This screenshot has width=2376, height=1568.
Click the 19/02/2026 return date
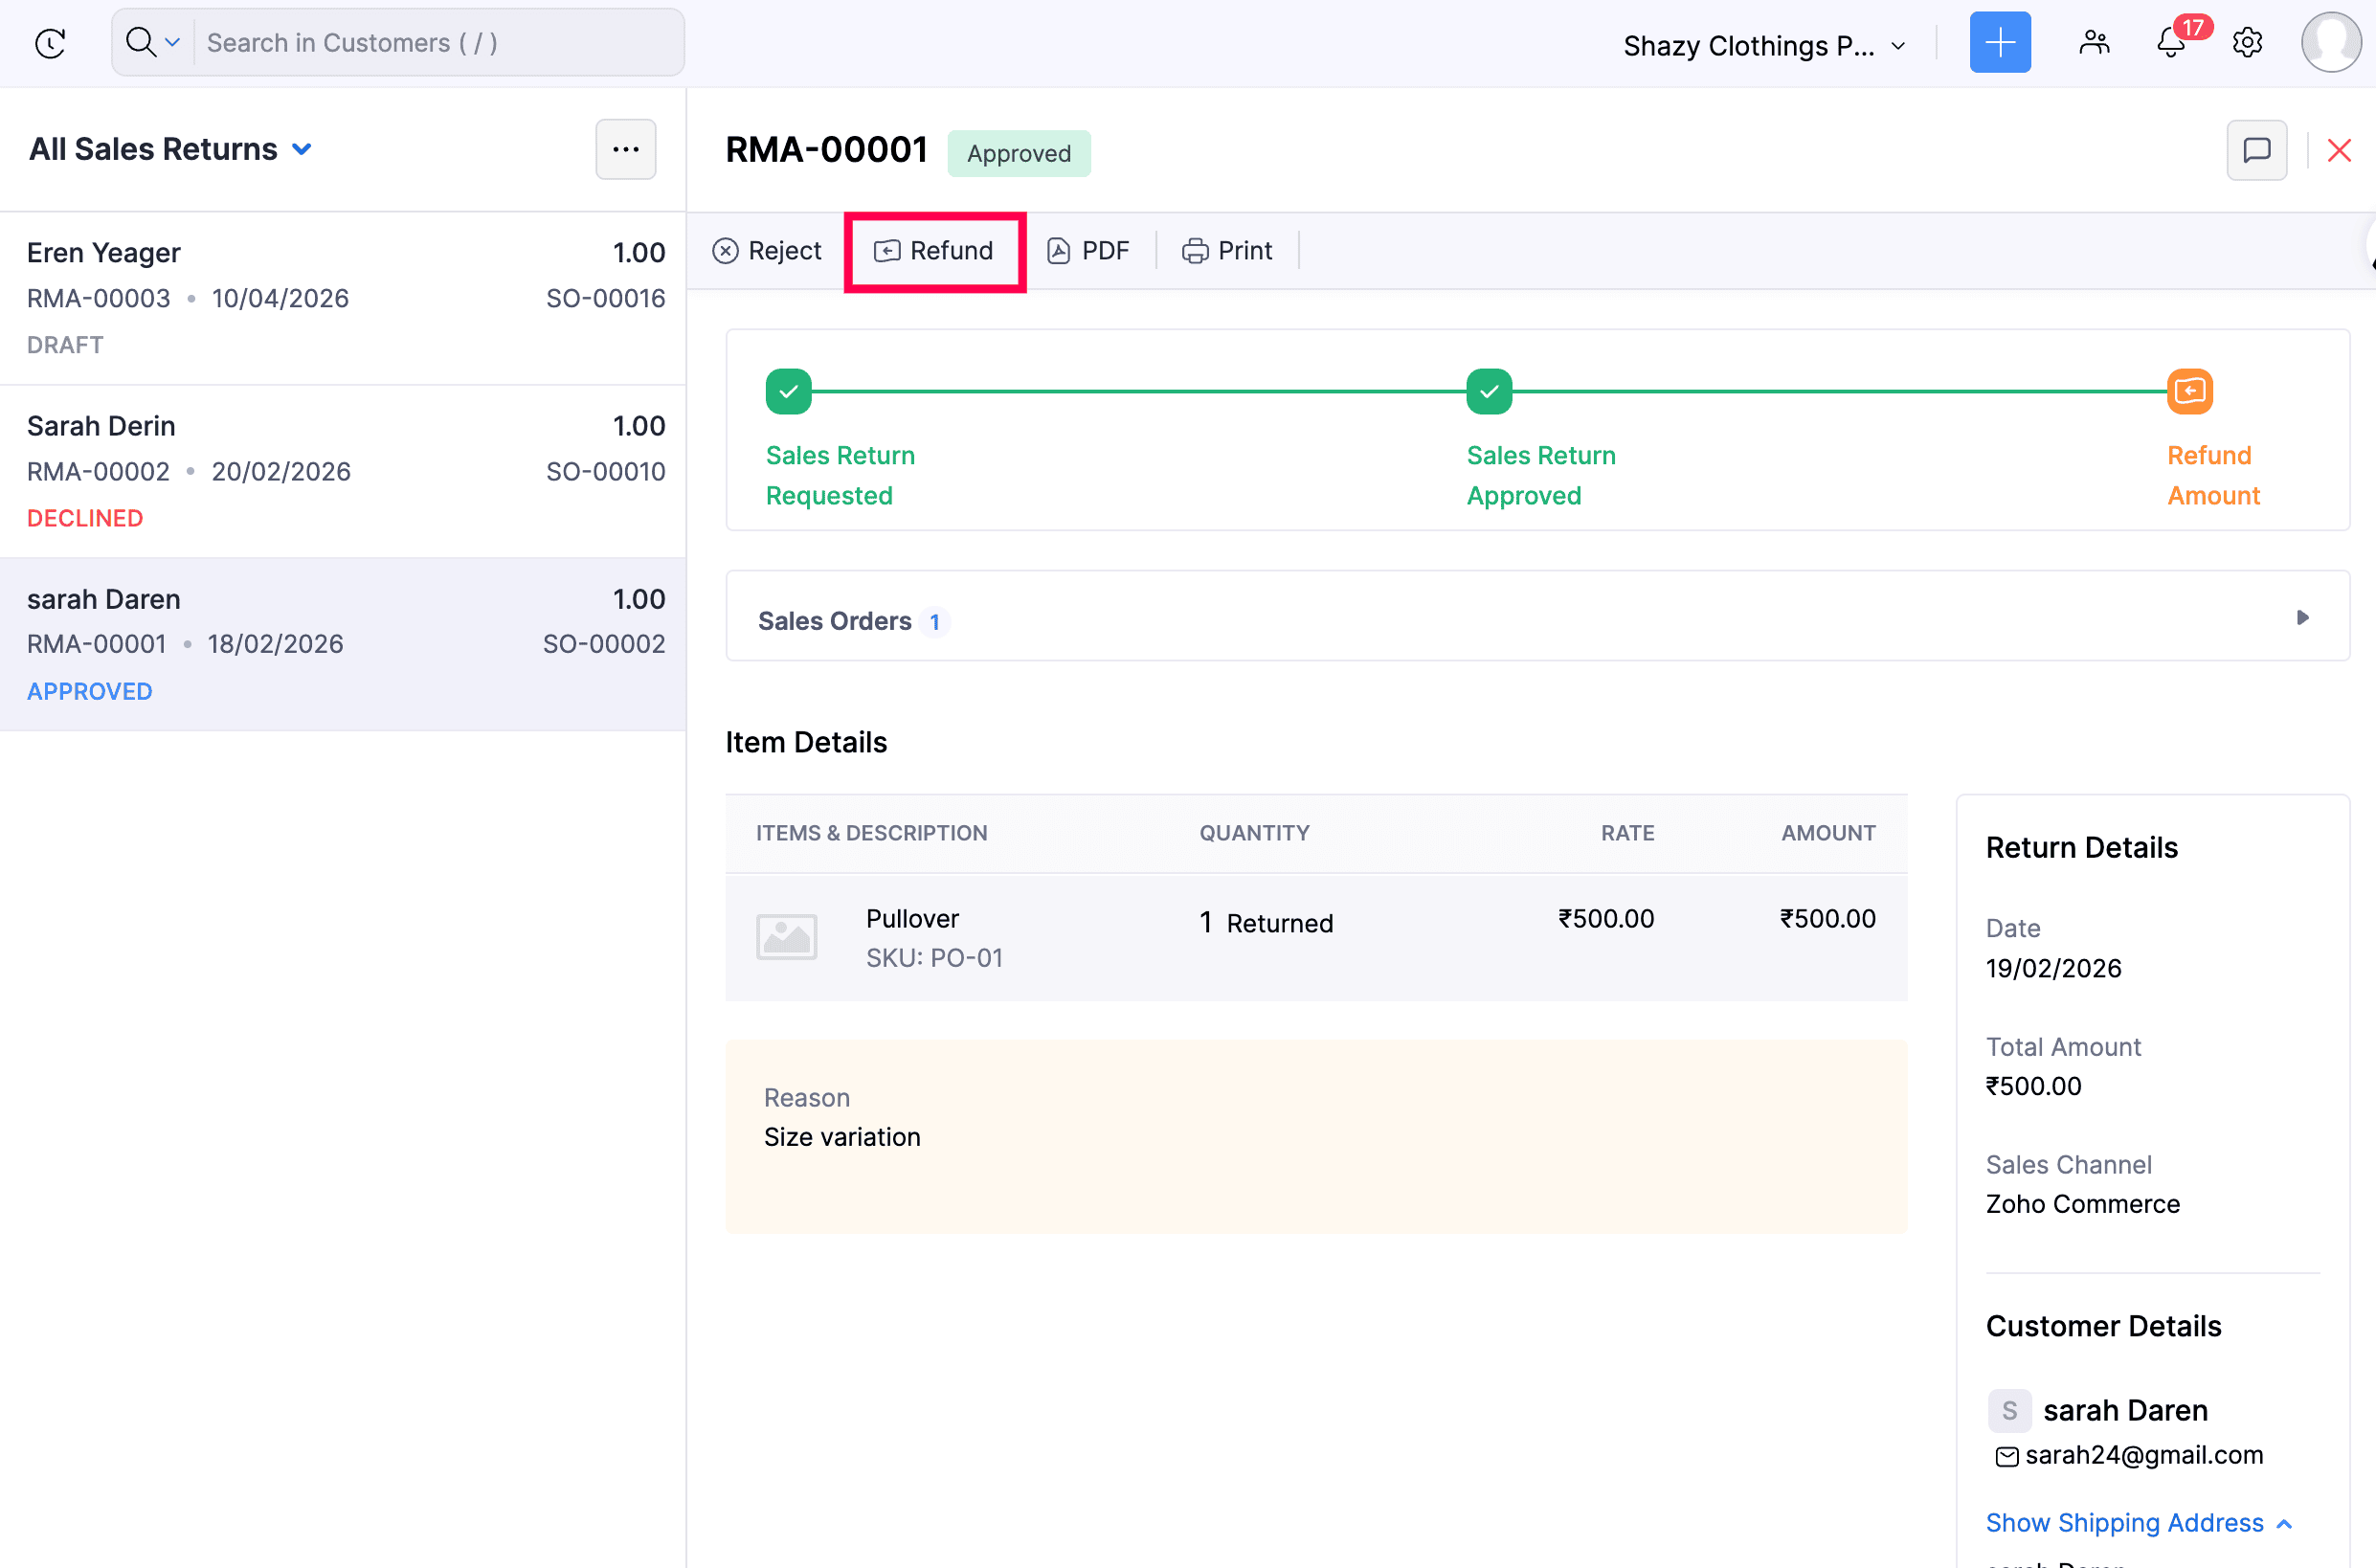coord(2053,968)
